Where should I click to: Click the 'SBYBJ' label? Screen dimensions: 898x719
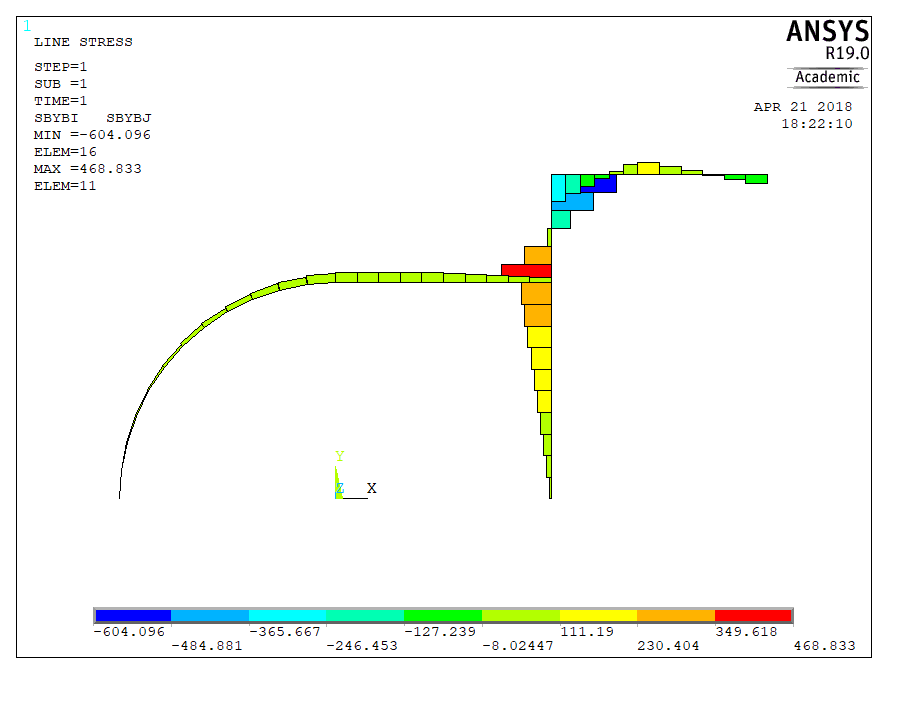click(x=129, y=118)
